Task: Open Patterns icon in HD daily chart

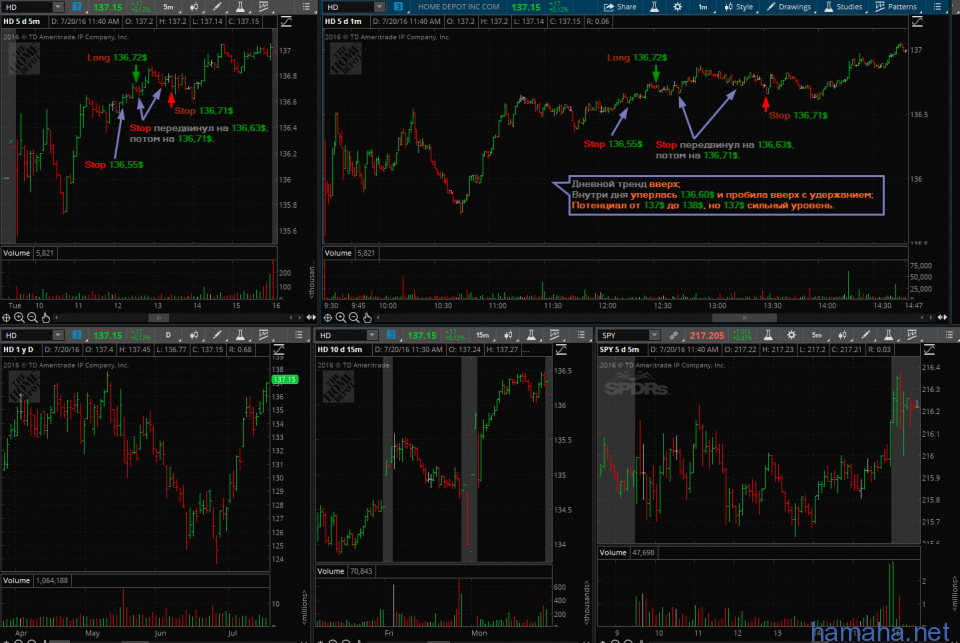Action: pos(263,336)
